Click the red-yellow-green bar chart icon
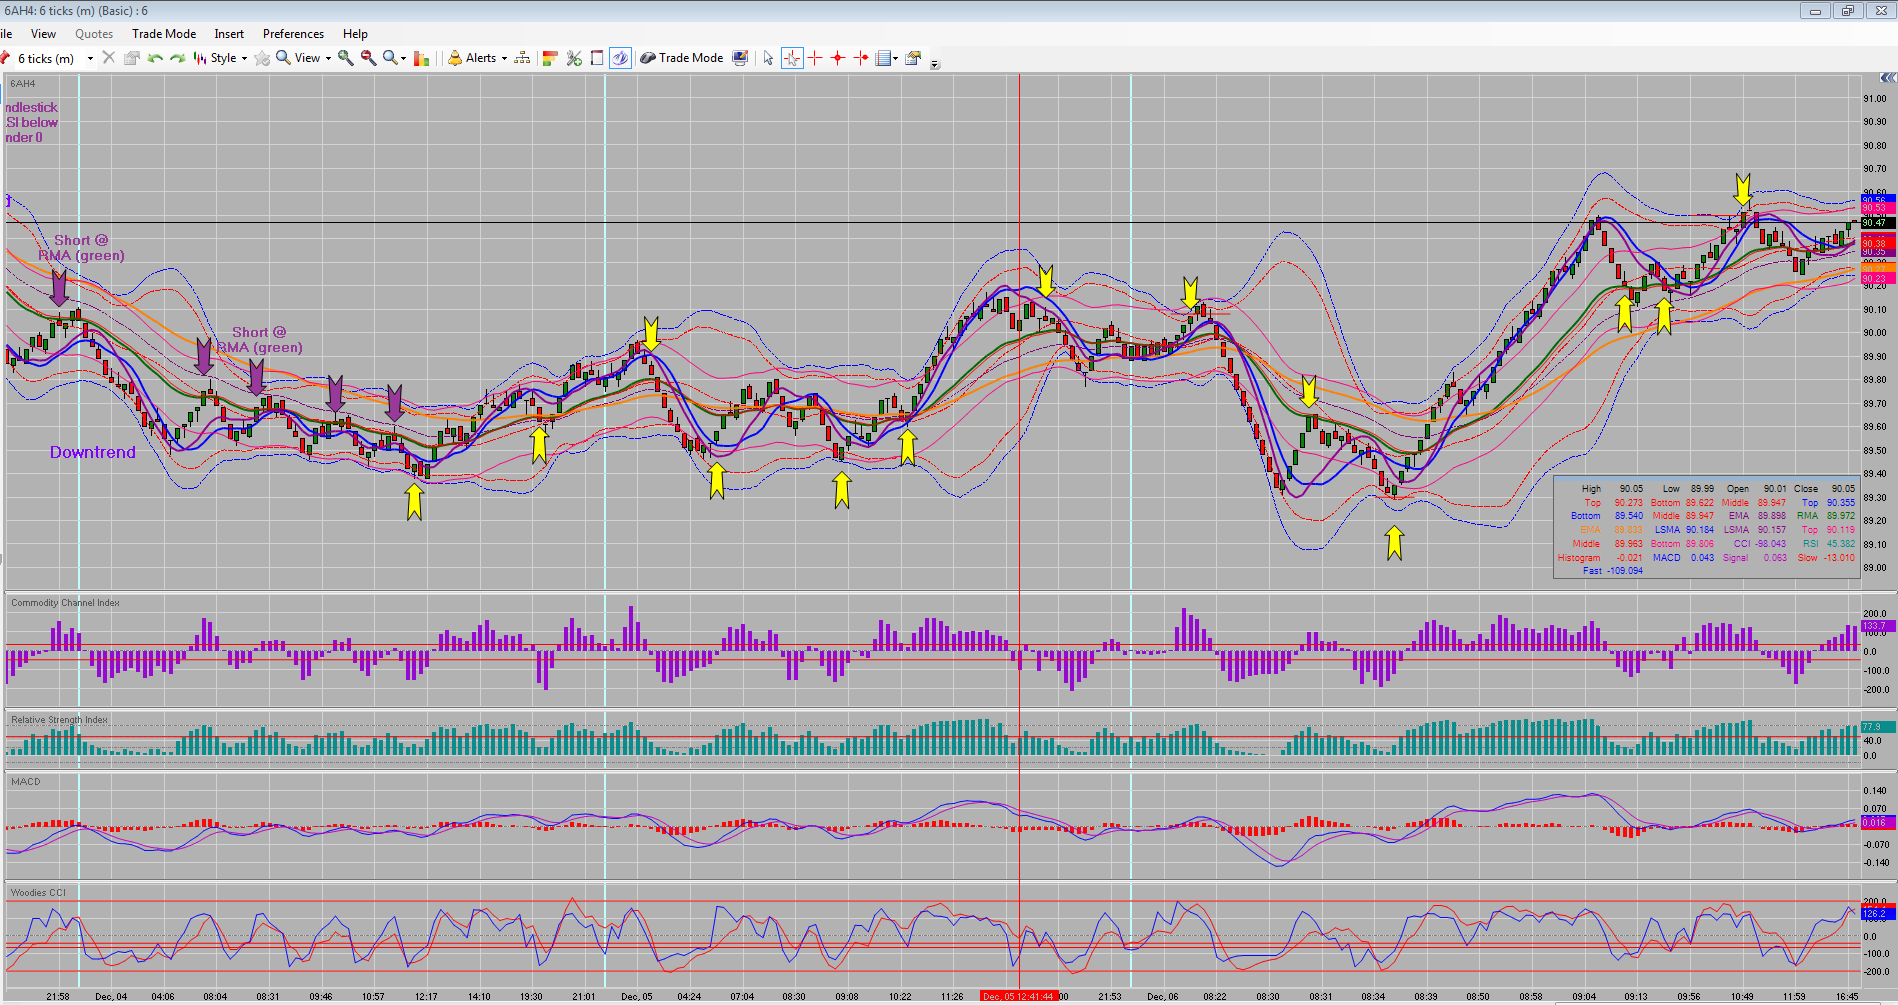Image resolution: width=1898 pixels, height=1005 pixels. pyautogui.click(x=421, y=58)
